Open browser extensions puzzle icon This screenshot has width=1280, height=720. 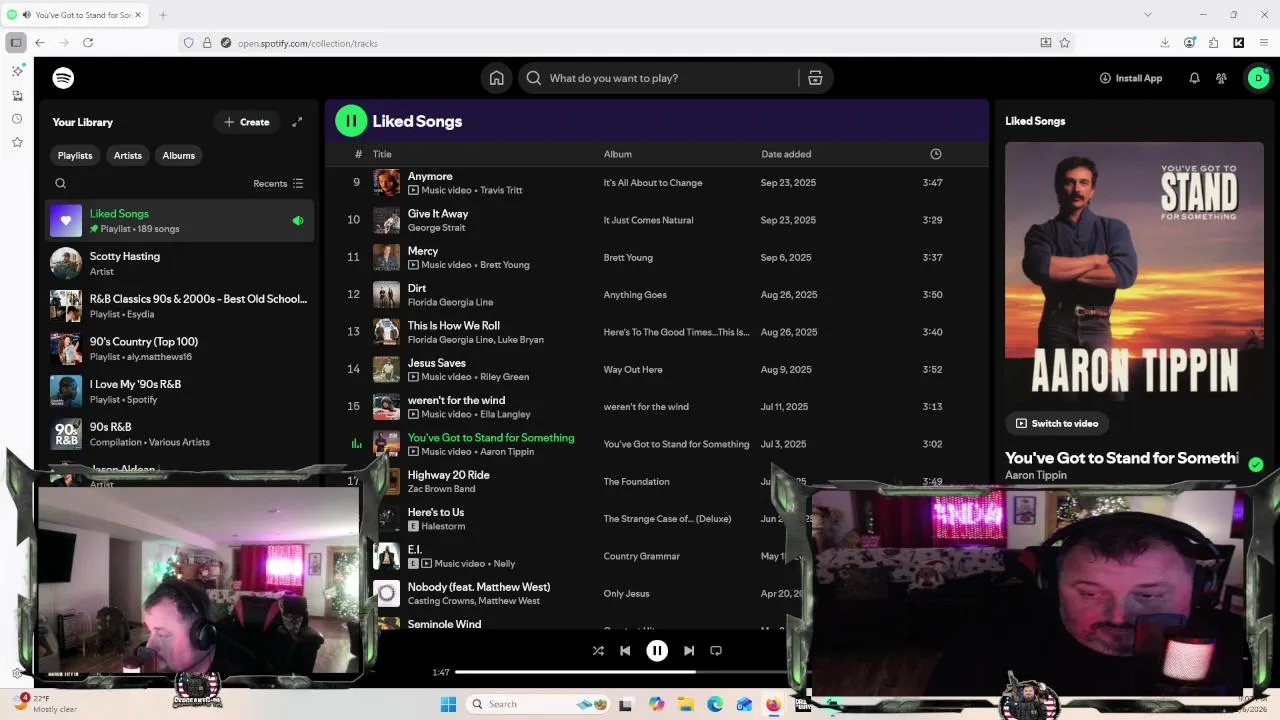pos(1213,43)
